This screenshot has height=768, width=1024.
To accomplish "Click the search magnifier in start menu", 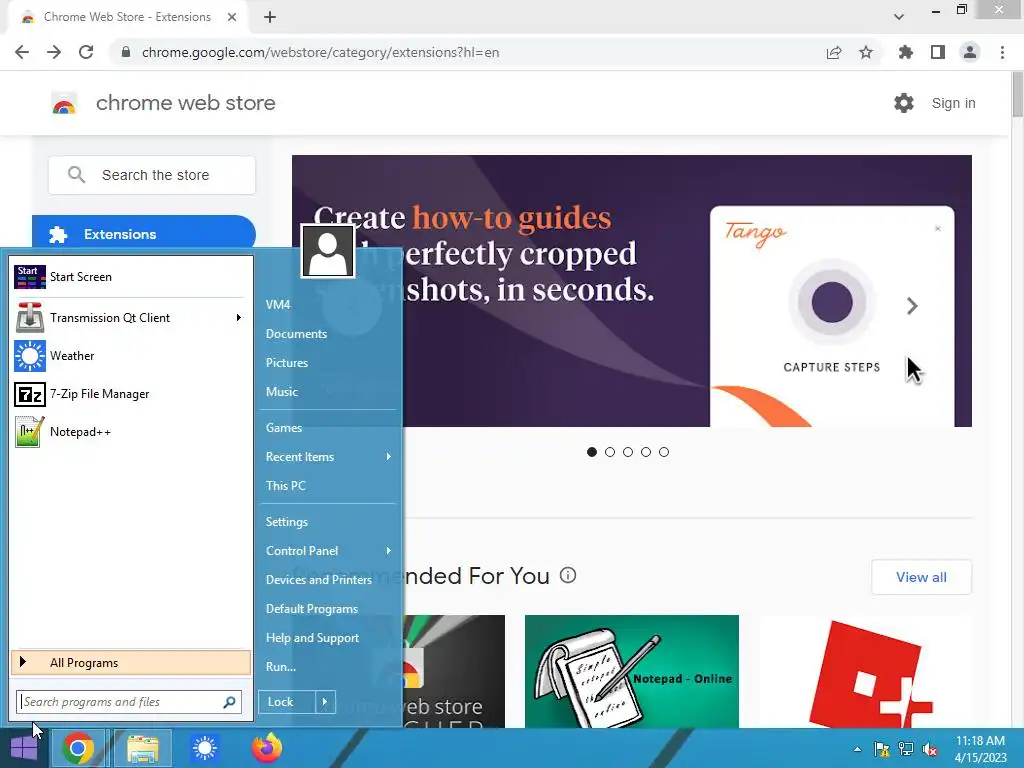I will click(229, 702).
